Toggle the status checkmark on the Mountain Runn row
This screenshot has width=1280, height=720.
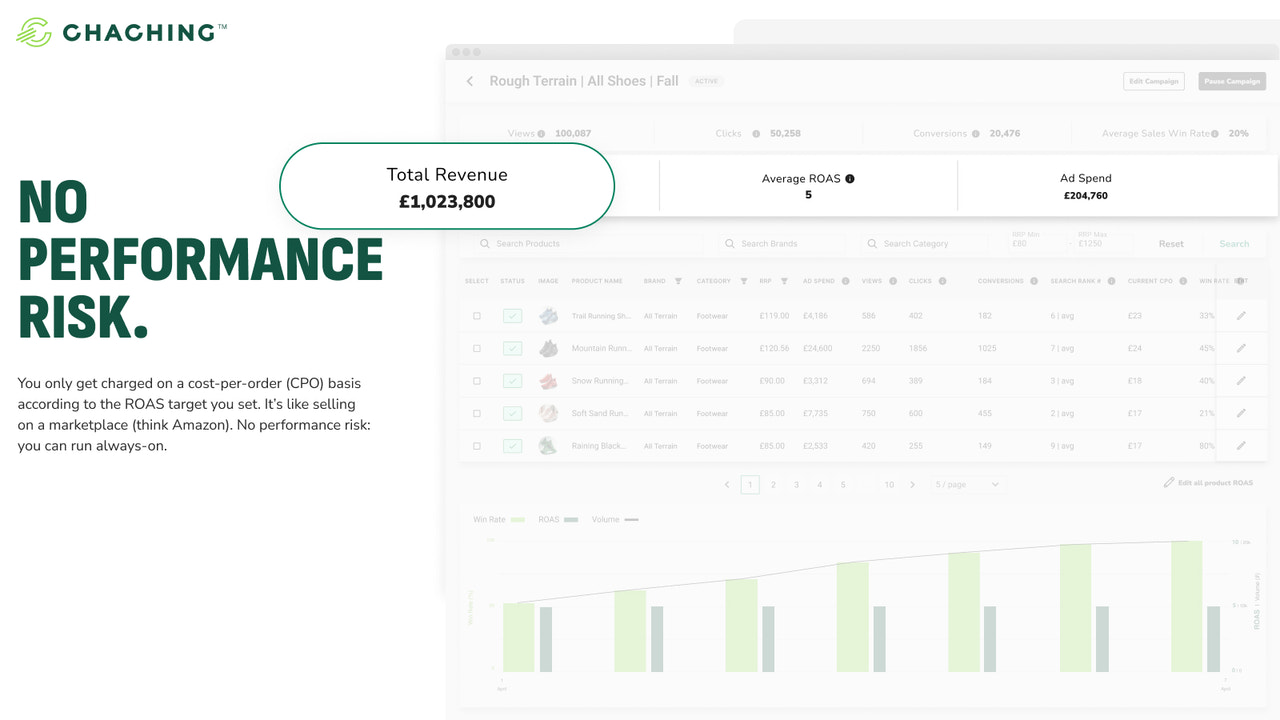(x=512, y=348)
